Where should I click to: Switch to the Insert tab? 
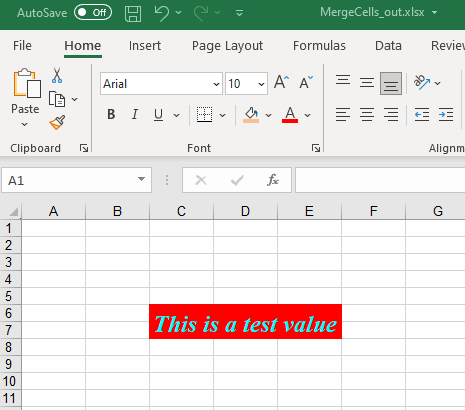(x=145, y=46)
